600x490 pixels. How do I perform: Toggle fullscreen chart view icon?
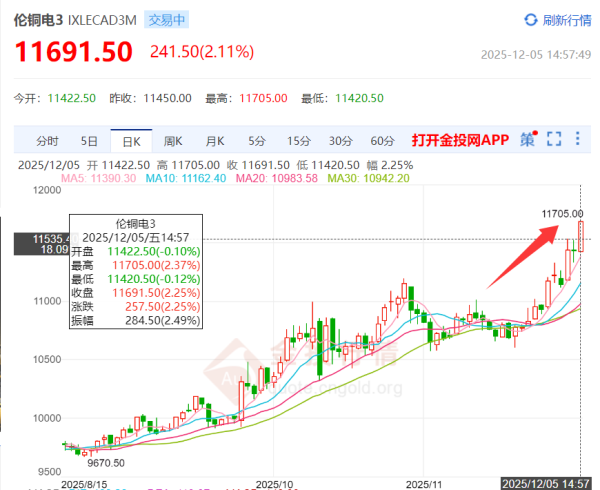(x=554, y=139)
